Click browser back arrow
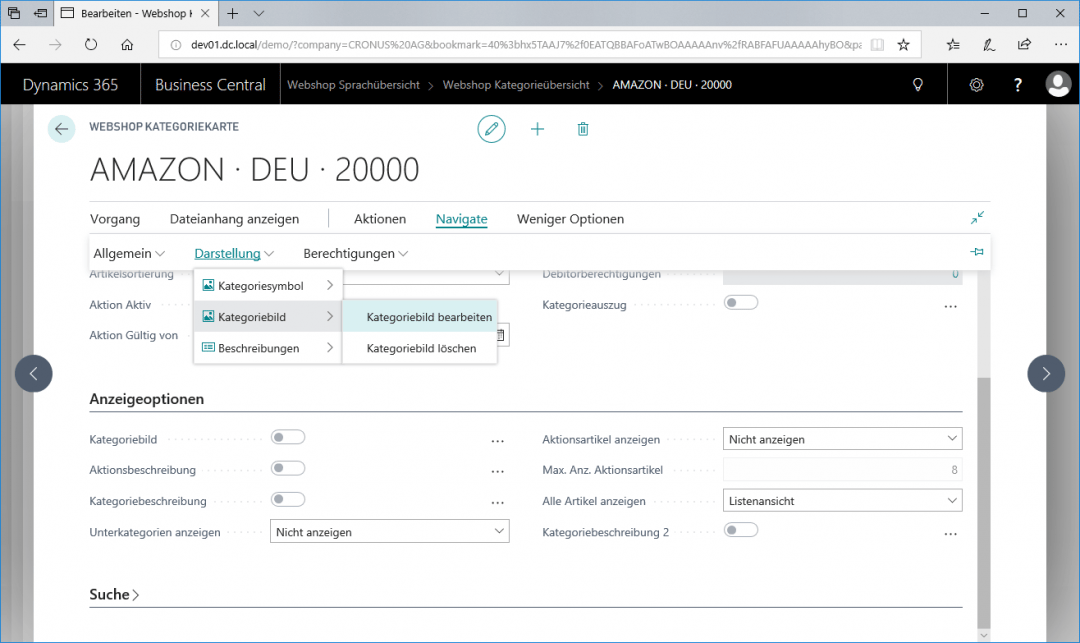 [x=19, y=45]
